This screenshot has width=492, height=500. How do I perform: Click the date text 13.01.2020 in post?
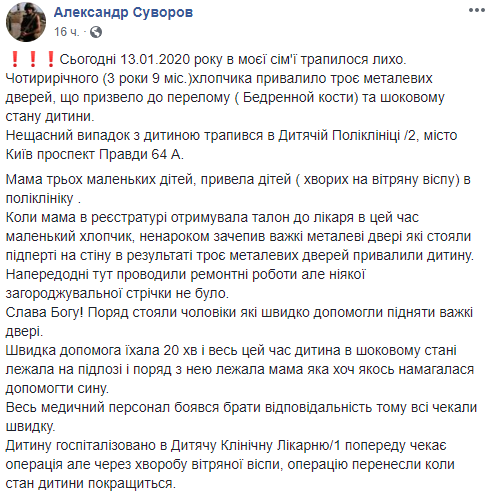(155, 59)
